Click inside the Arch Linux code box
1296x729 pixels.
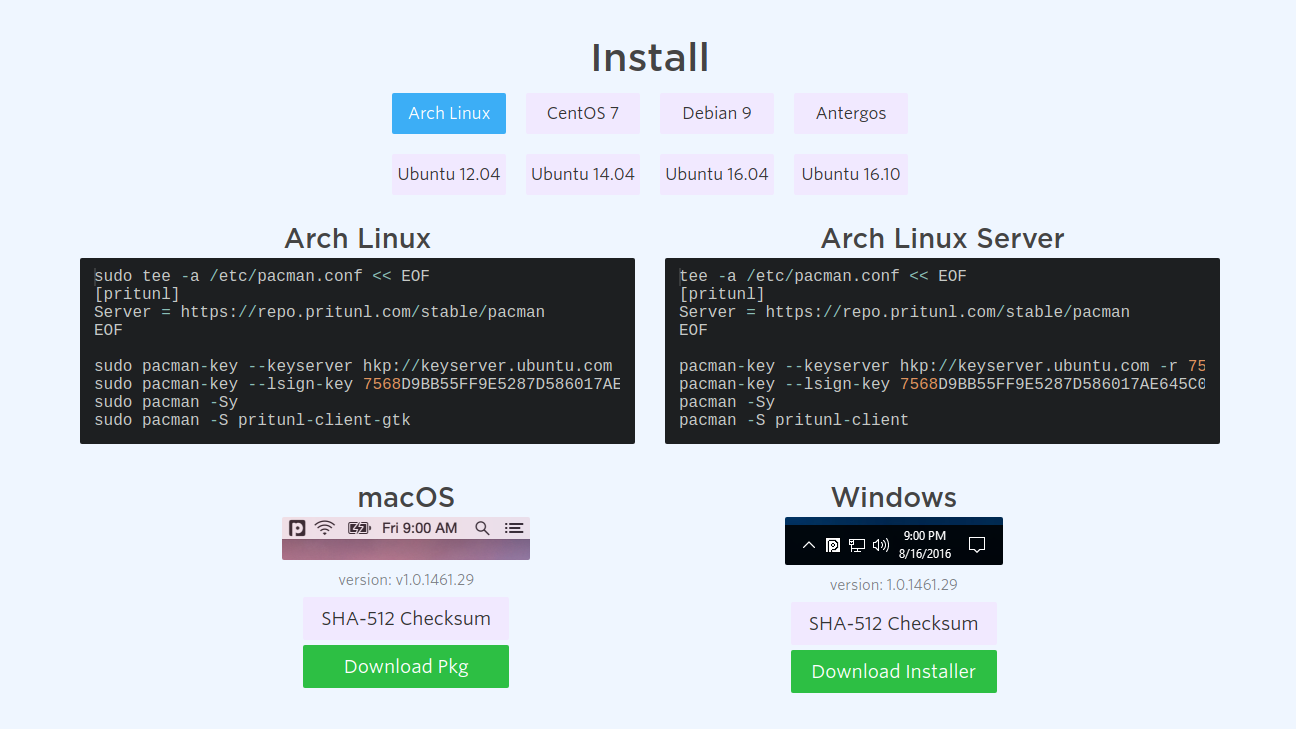(357, 351)
